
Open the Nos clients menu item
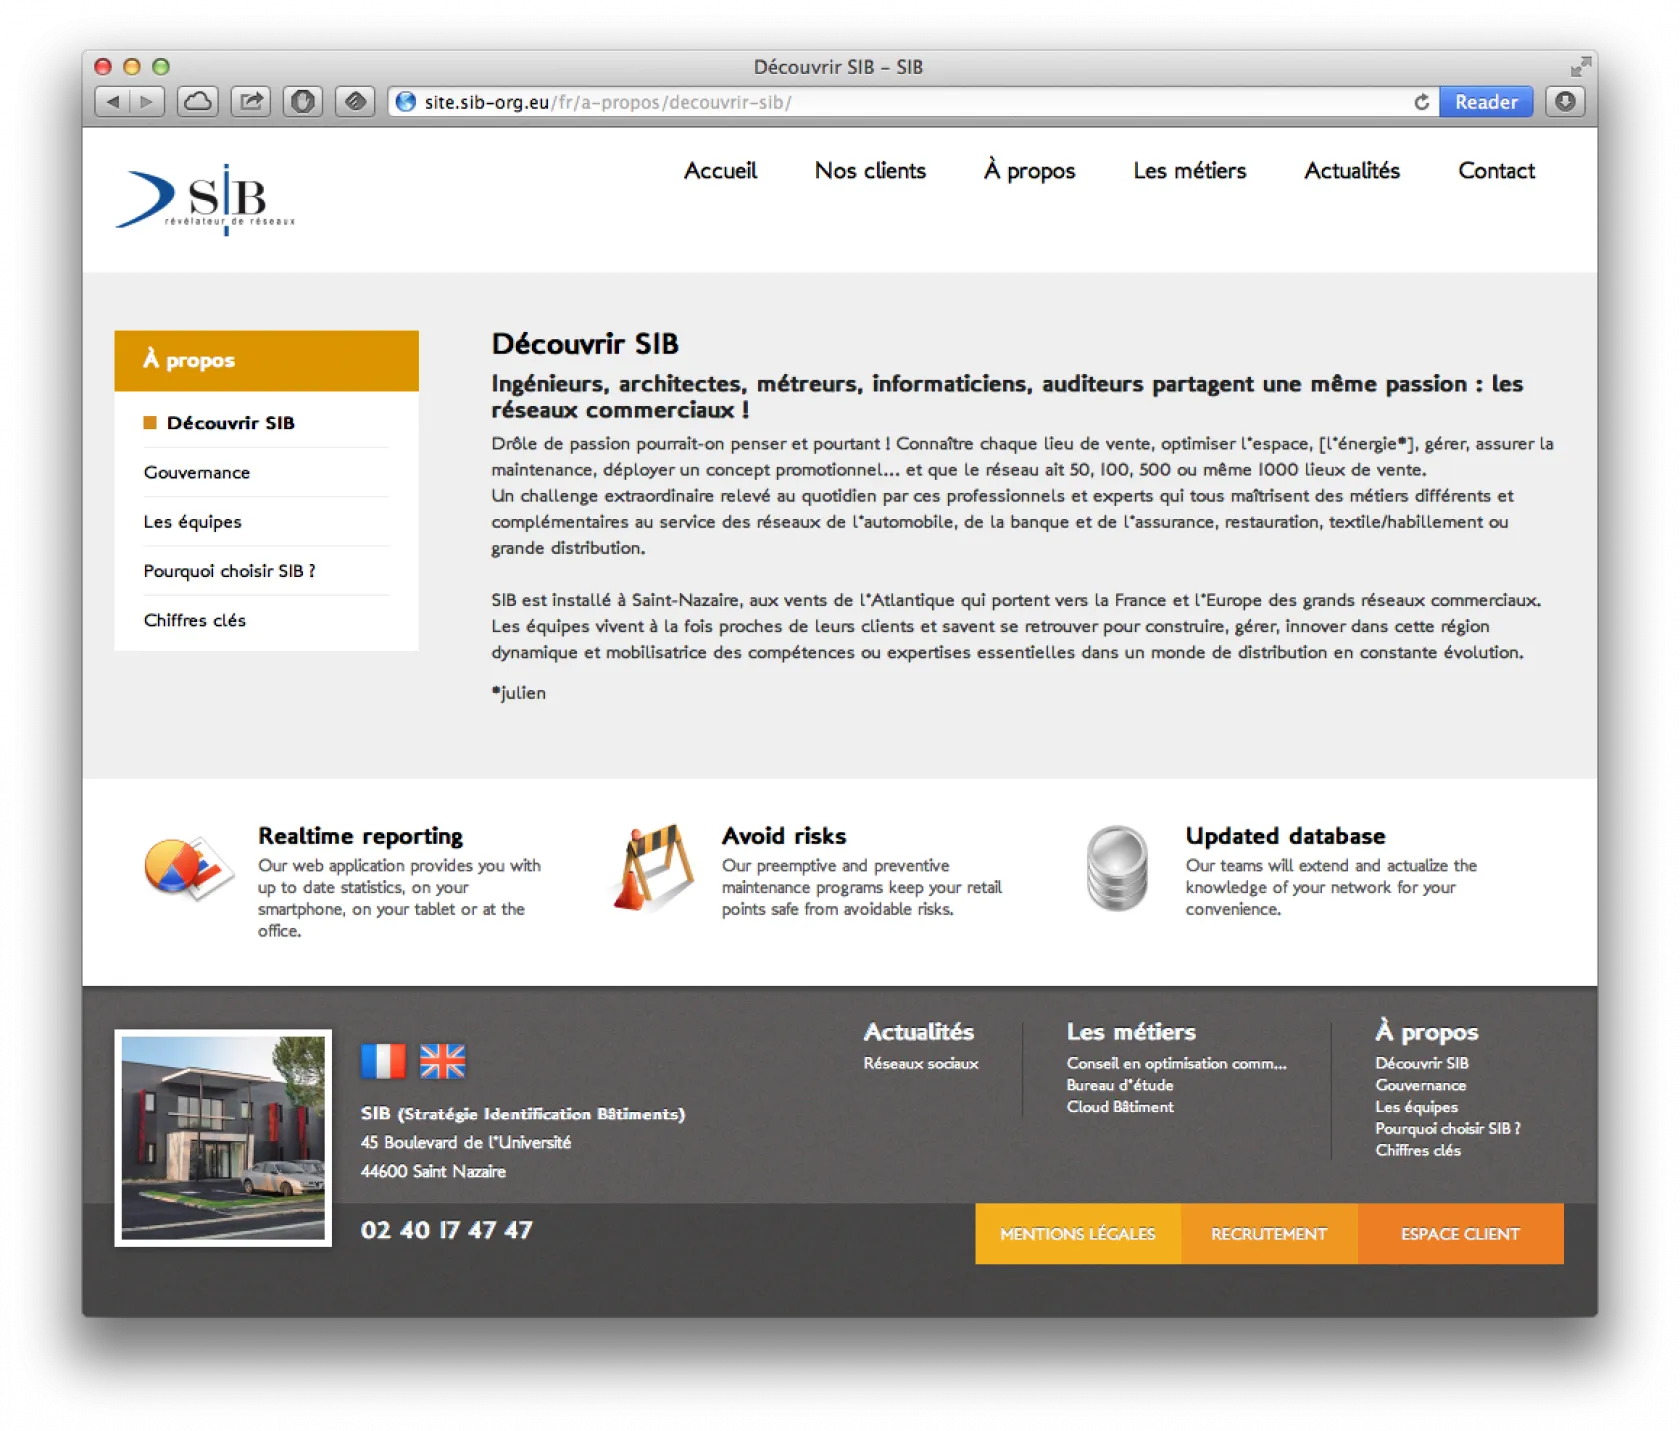pos(870,171)
